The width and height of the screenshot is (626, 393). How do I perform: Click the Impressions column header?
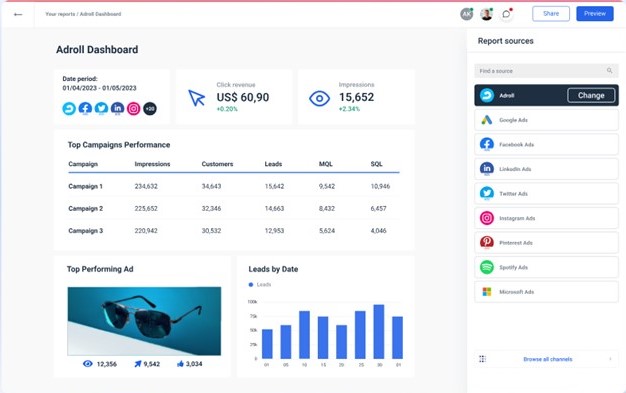(152, 164)
